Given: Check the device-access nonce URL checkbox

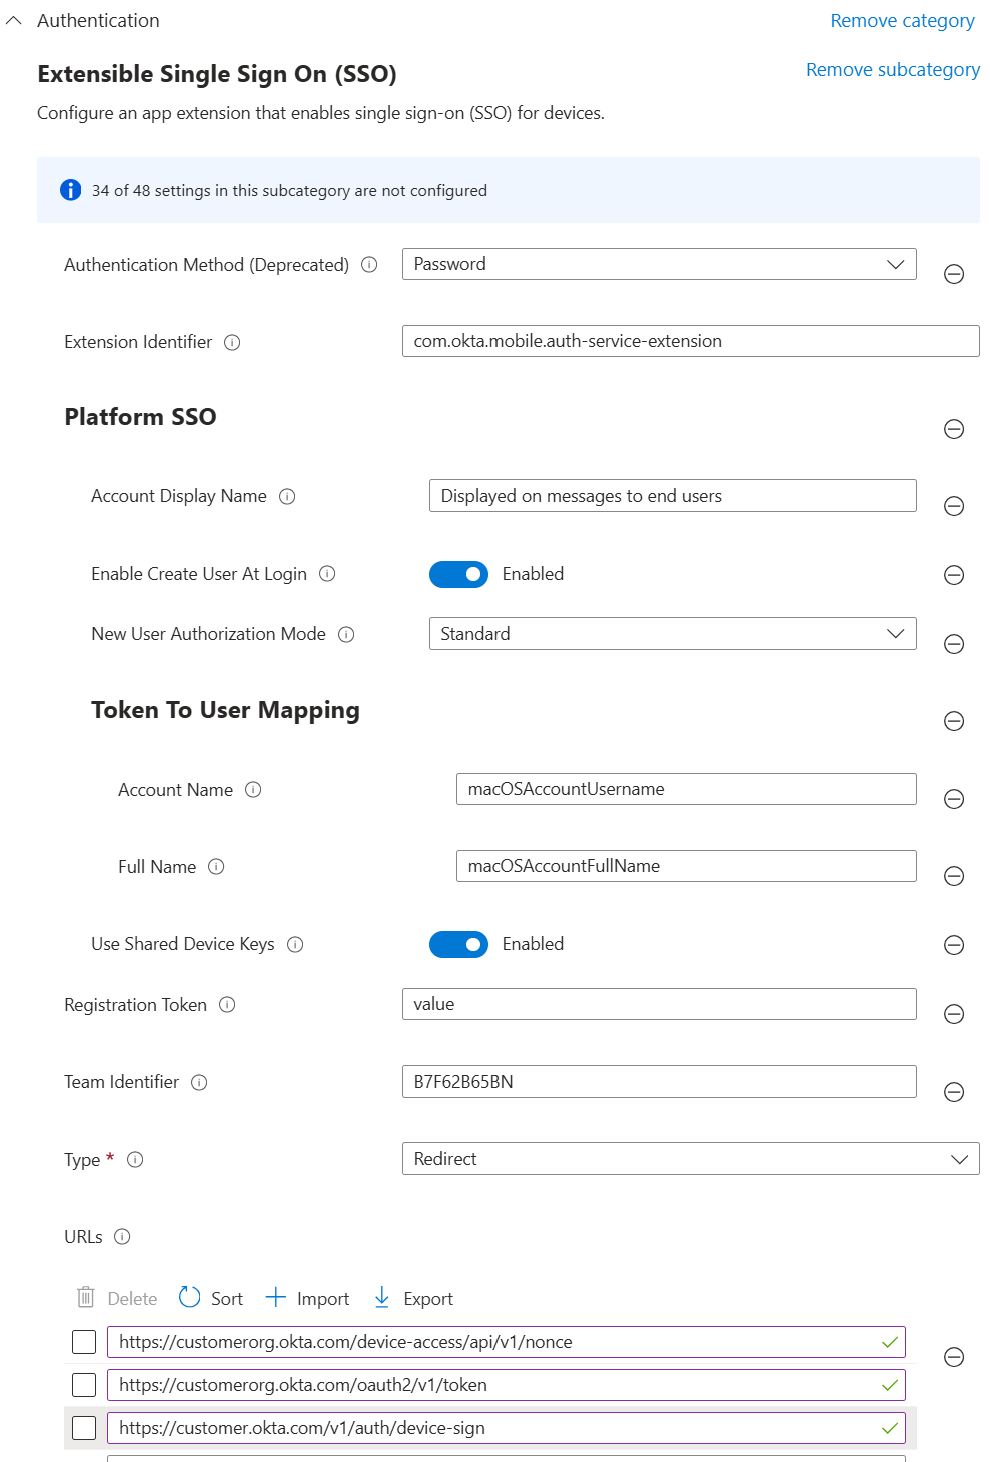Looking at the screenshot, I should [x=84, y=1342].
